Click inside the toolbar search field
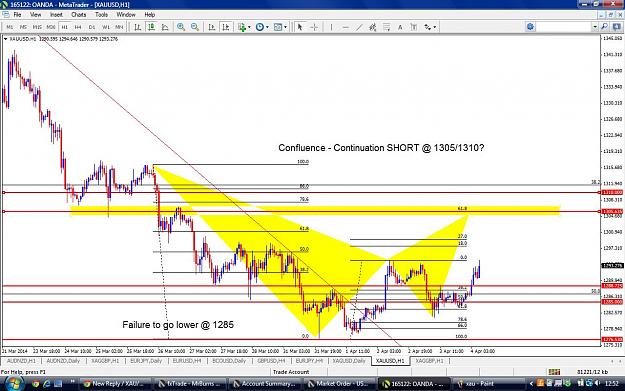625x391 pixels. [564, 27]
